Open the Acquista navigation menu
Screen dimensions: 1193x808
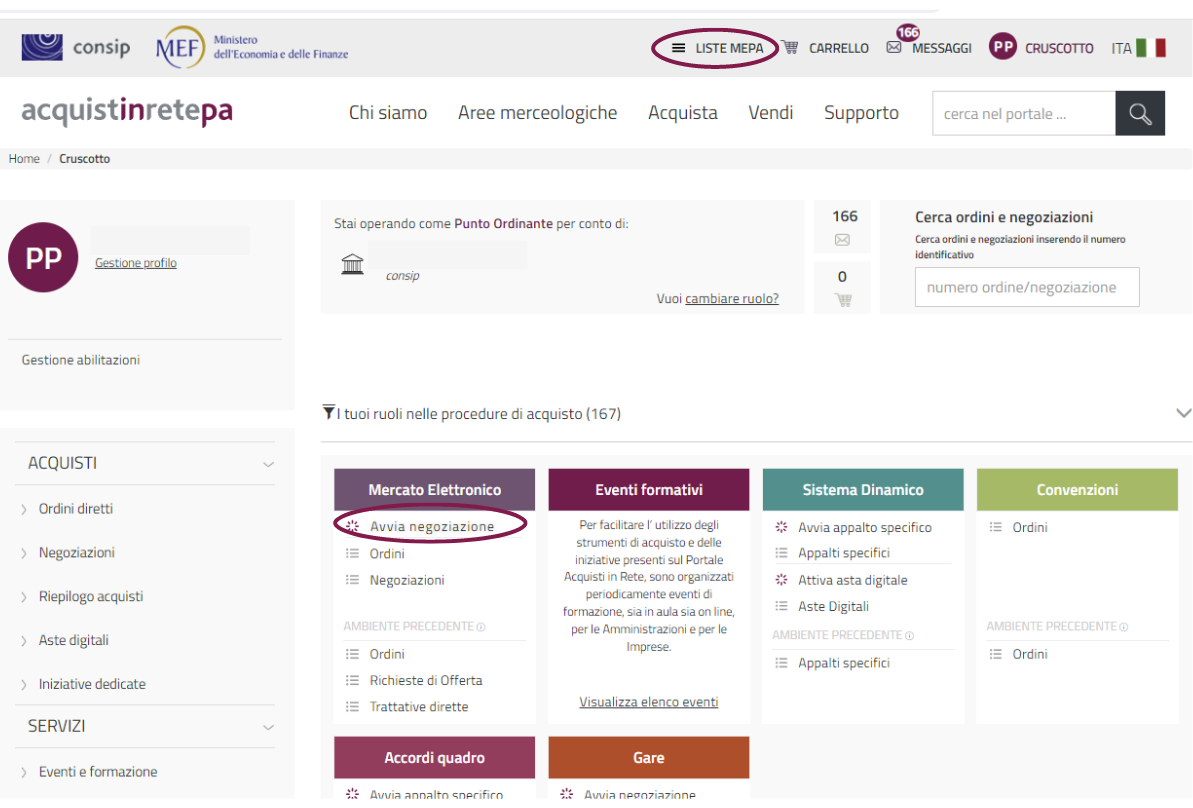682,113
